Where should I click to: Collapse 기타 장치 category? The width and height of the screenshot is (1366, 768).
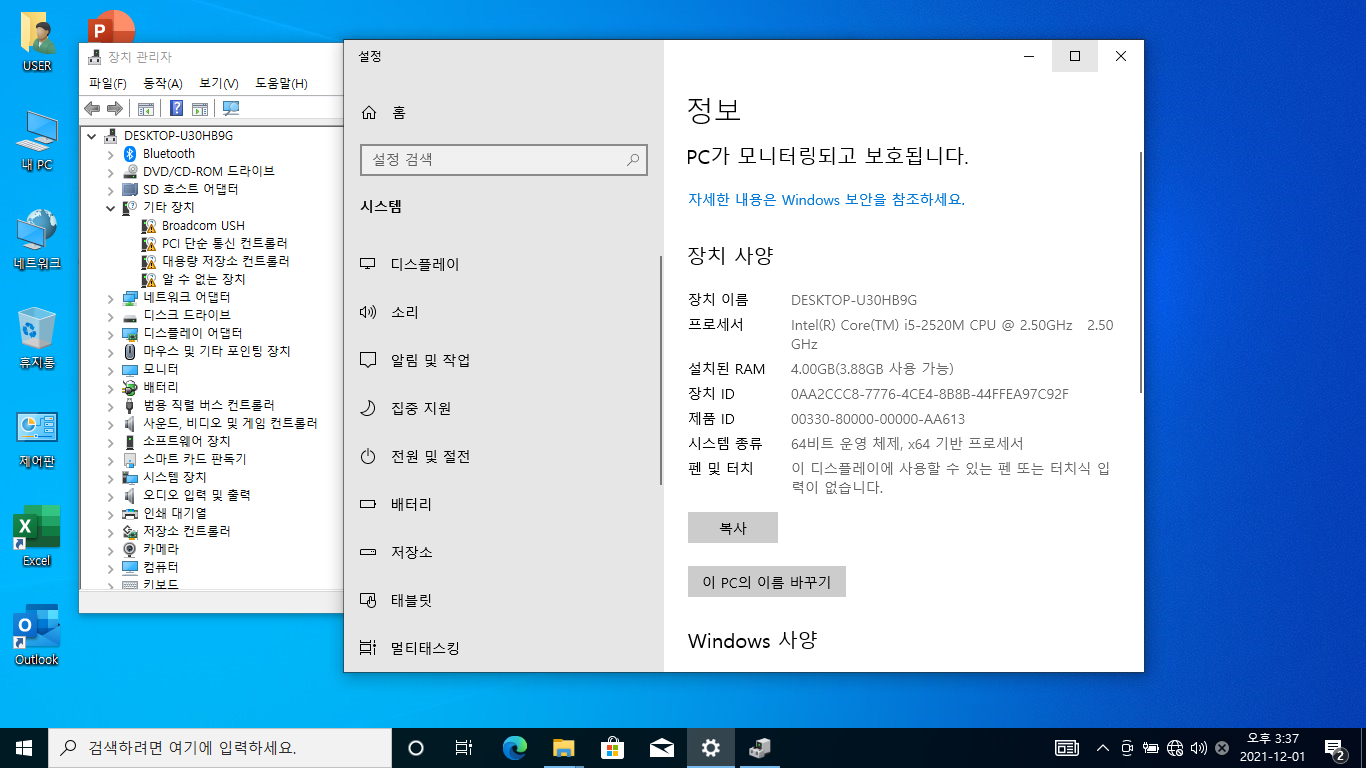click(x=111, y=207)
